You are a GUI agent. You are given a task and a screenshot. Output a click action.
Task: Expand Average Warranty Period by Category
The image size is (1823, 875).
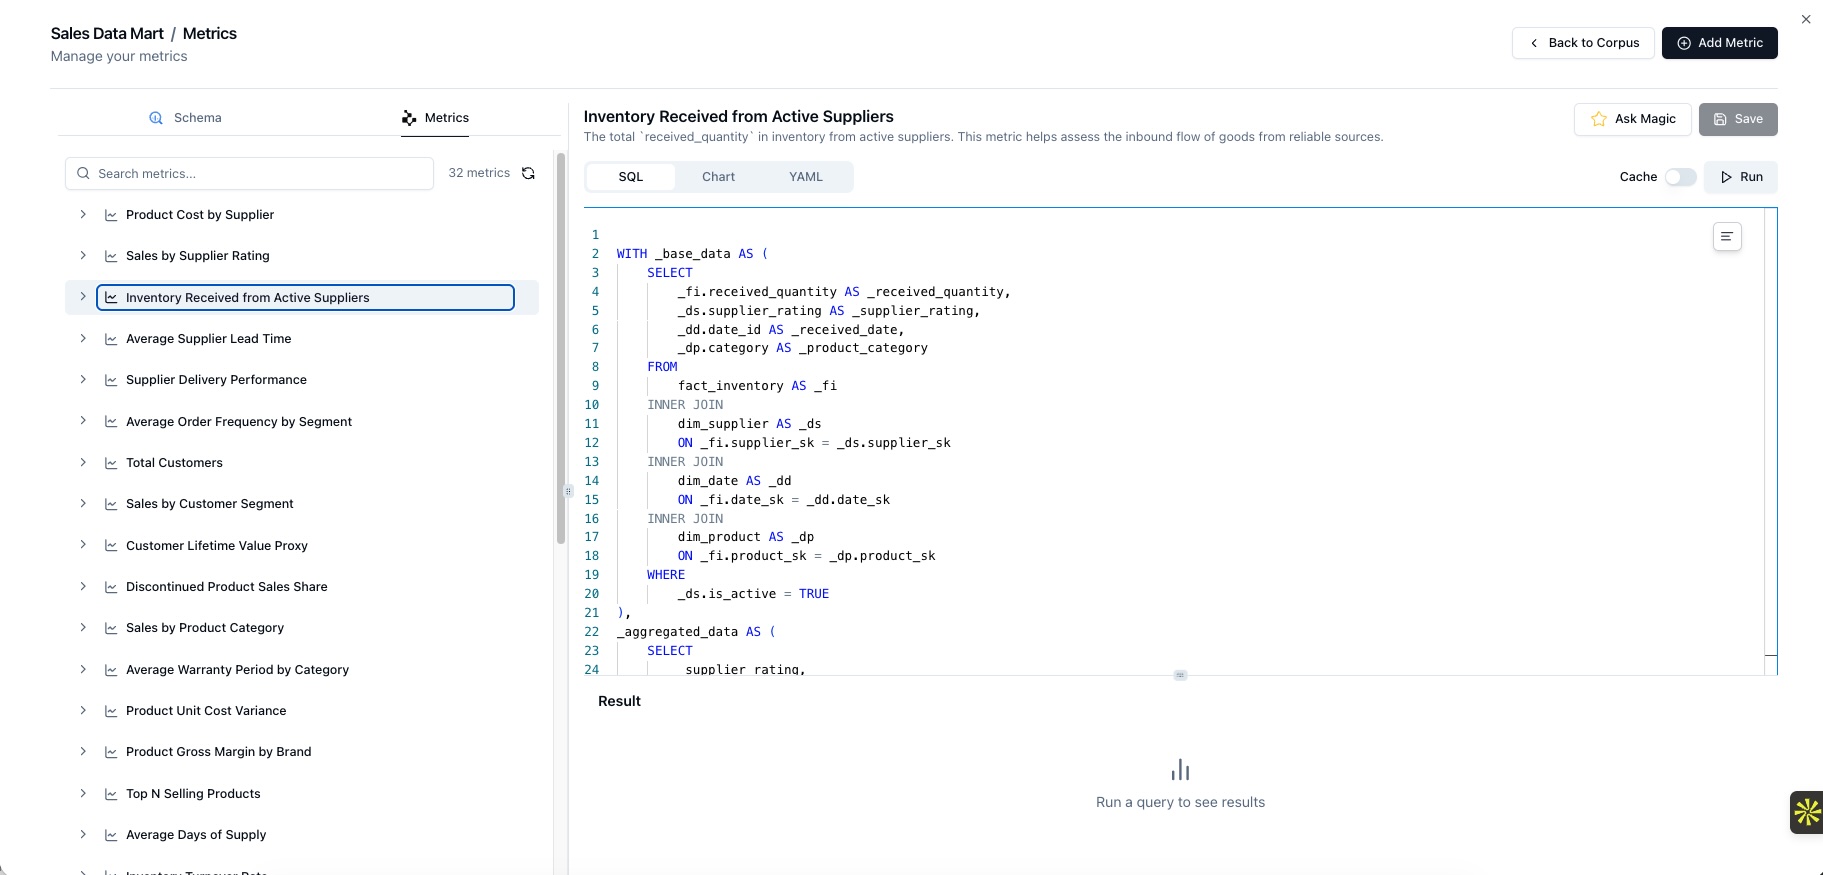83,669
